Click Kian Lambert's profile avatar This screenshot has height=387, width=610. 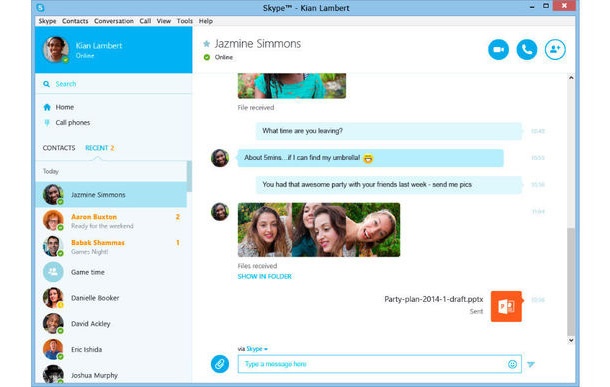(x=55, y=49)
